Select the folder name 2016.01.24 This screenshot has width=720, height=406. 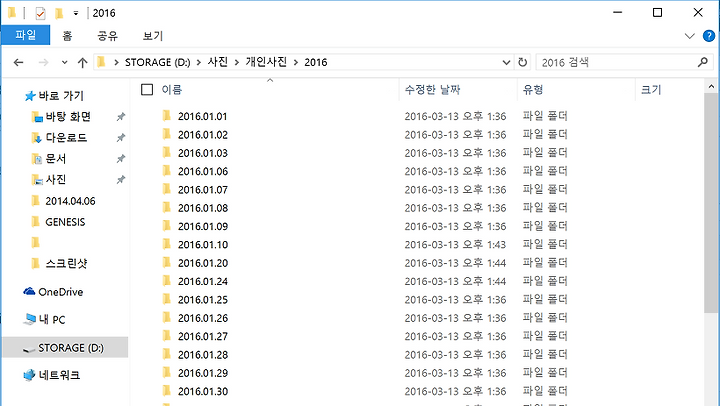(203, 282)
